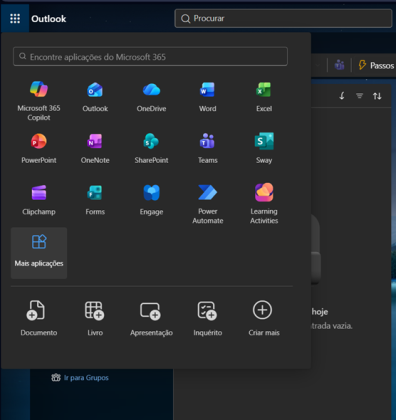Create a new Livro workbook
Image resolution: width=396 pixels, height=420 pixels.
(95, 318)
